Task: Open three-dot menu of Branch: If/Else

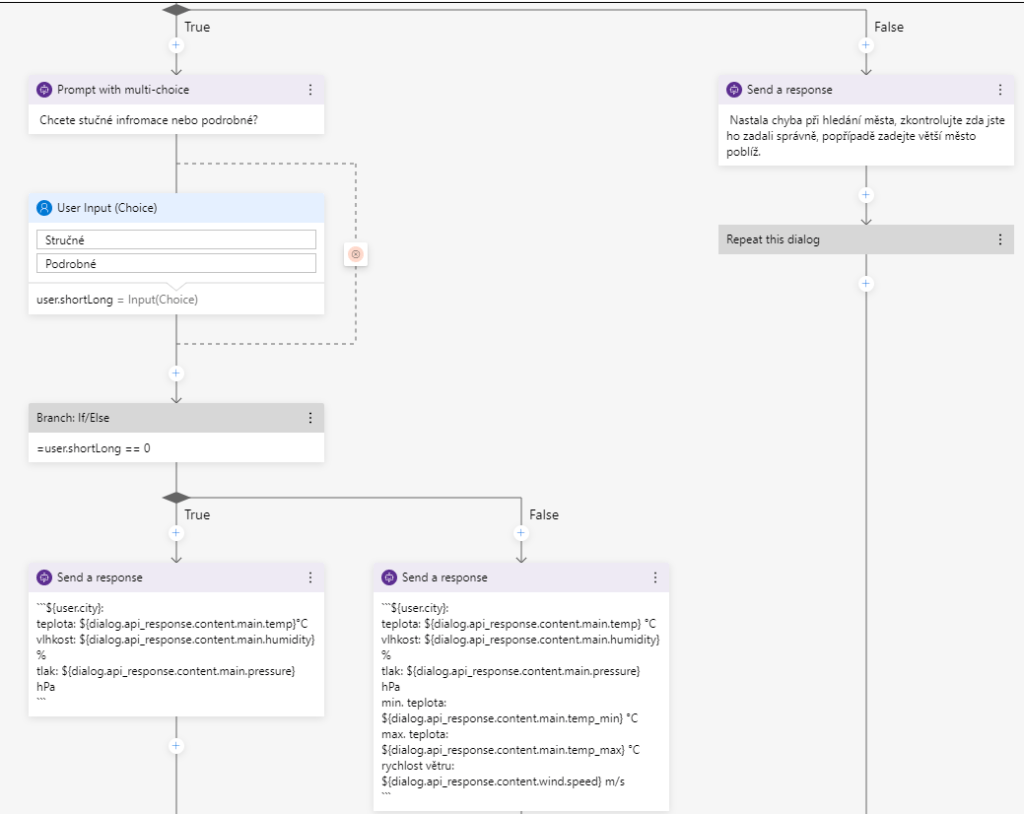Action: coord(310,418)
